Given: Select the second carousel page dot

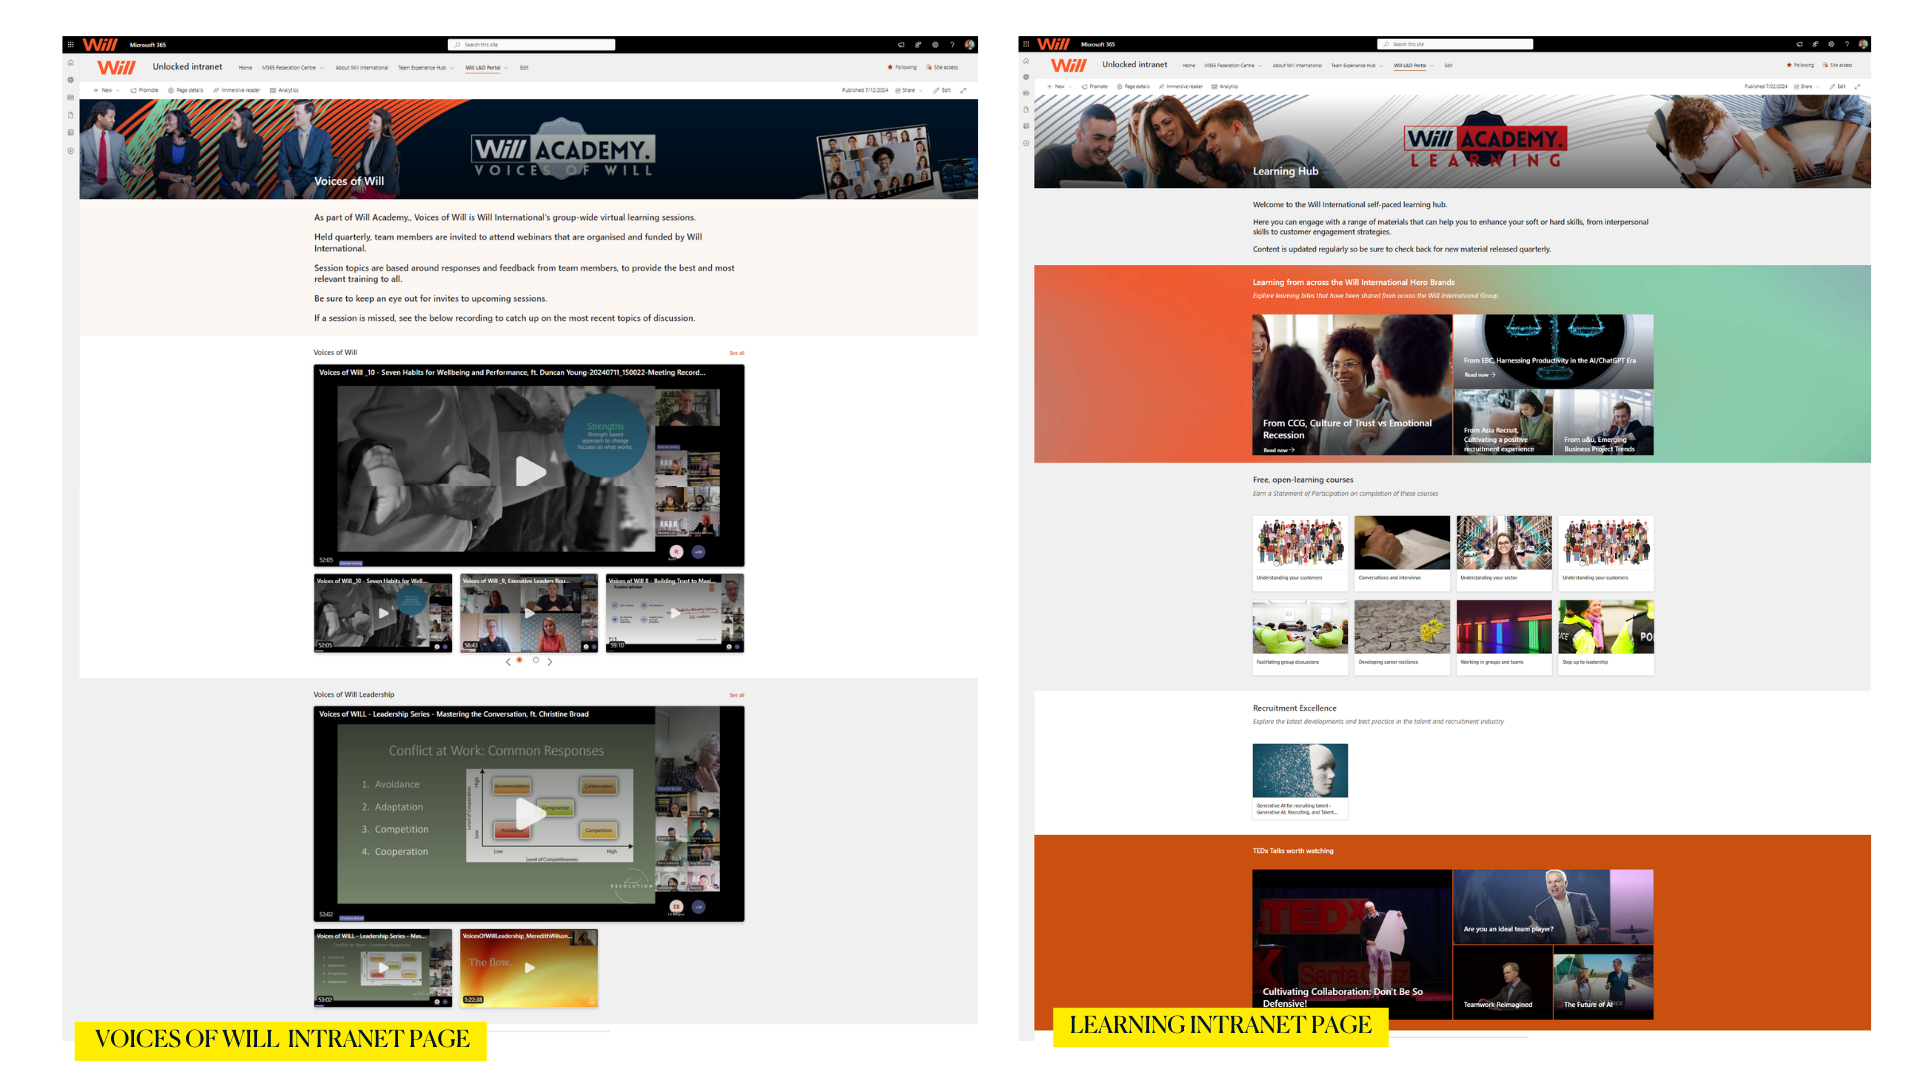Looking at the screenshot, I should point(536,660).
